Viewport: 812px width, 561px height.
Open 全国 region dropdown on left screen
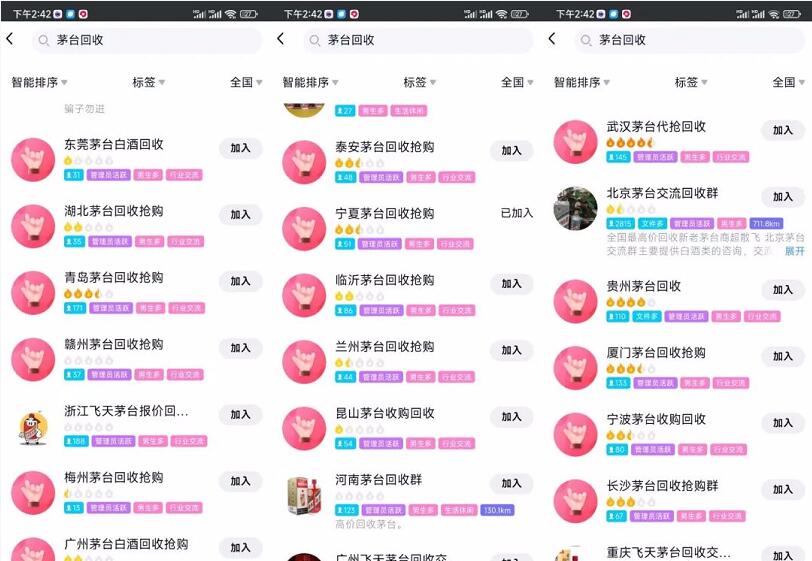pos(246,82)
